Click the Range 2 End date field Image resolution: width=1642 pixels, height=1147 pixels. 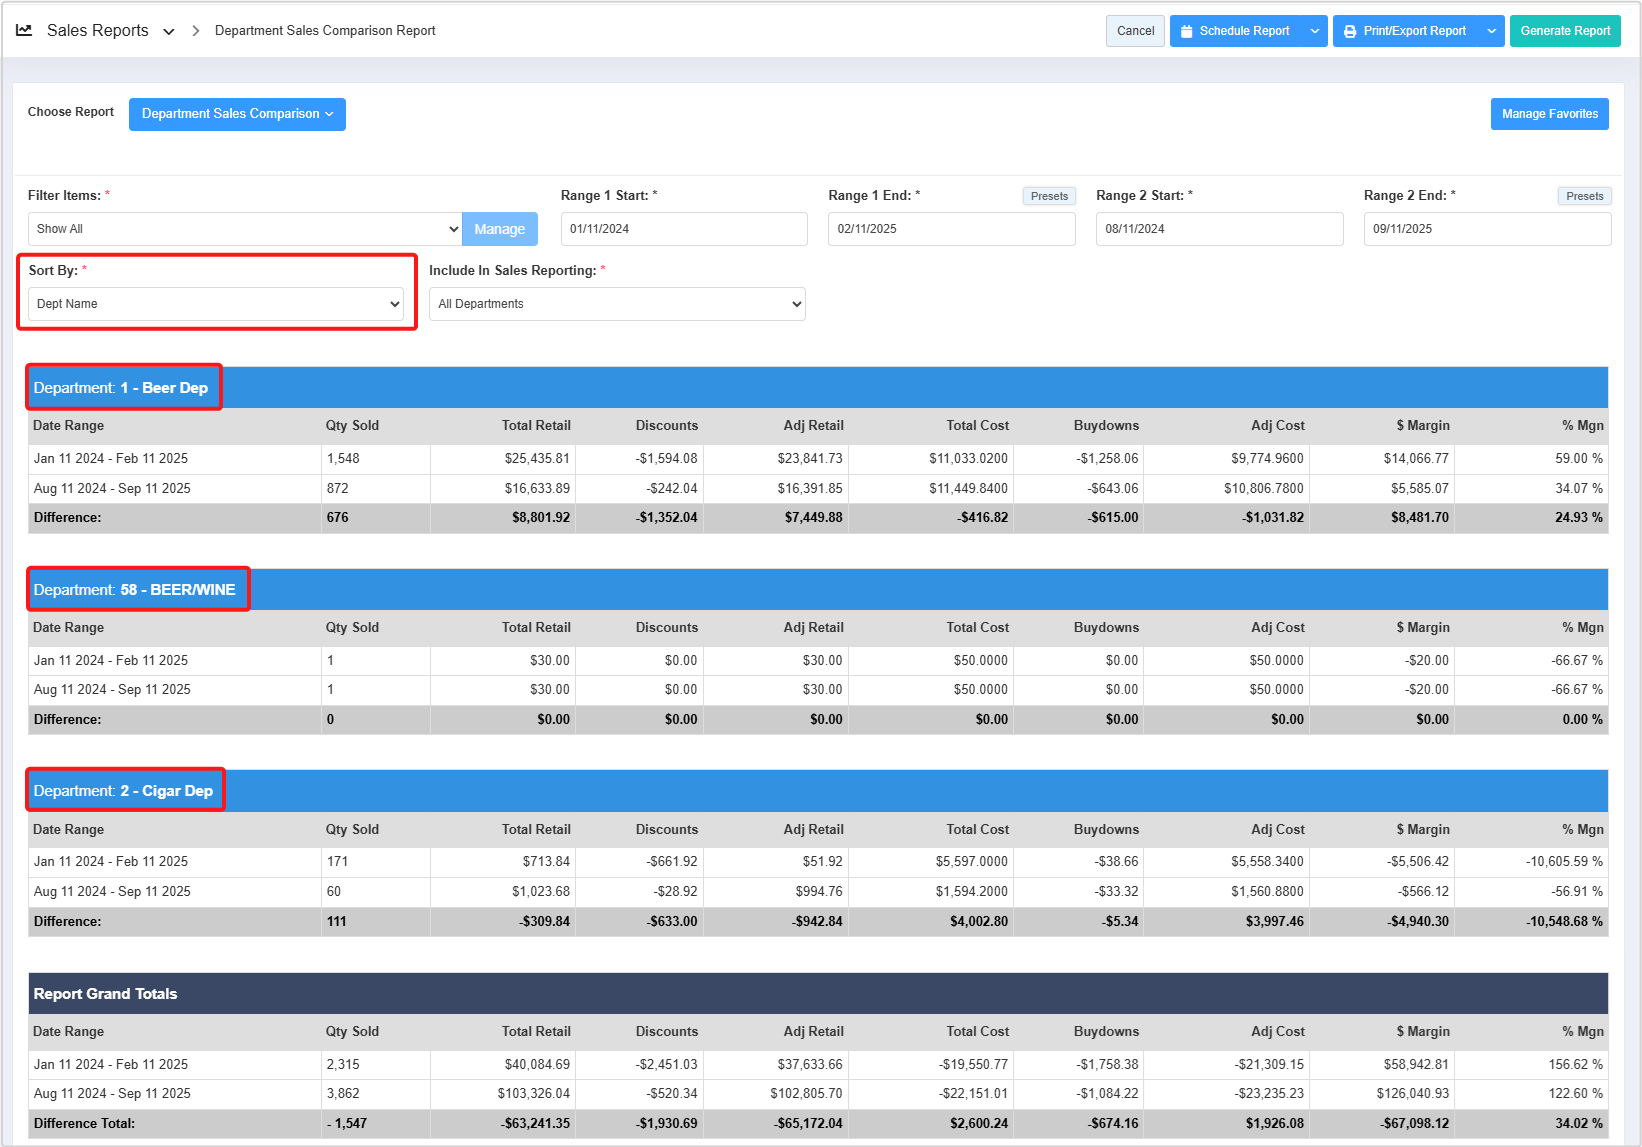1486,229
